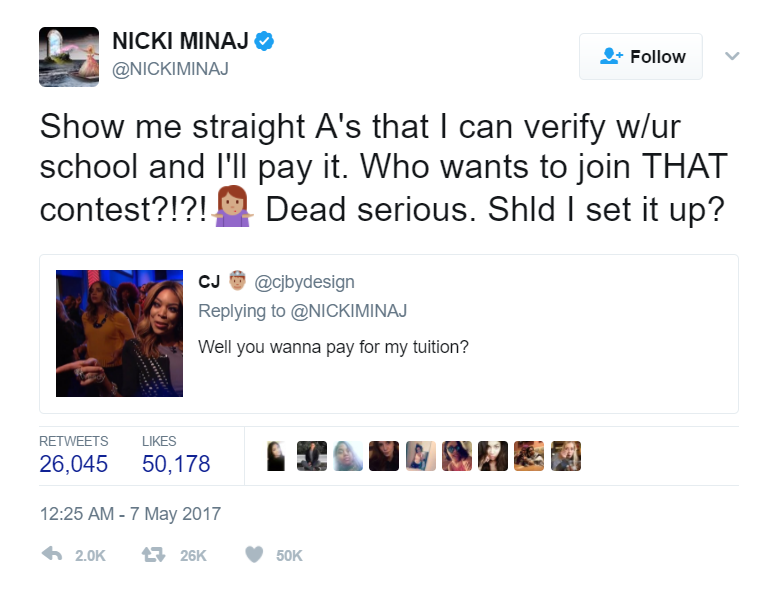The width and height of the screenshot is (783, 589).
Task: View the Retweets count 26,045
Action: pos(74,464)
